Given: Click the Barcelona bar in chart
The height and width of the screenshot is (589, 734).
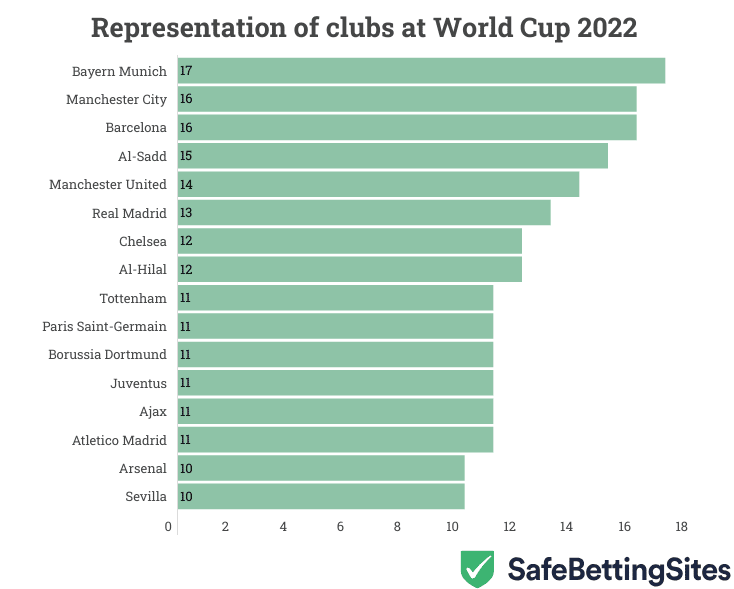Looking at the screenshot, I should click(407, 127).
